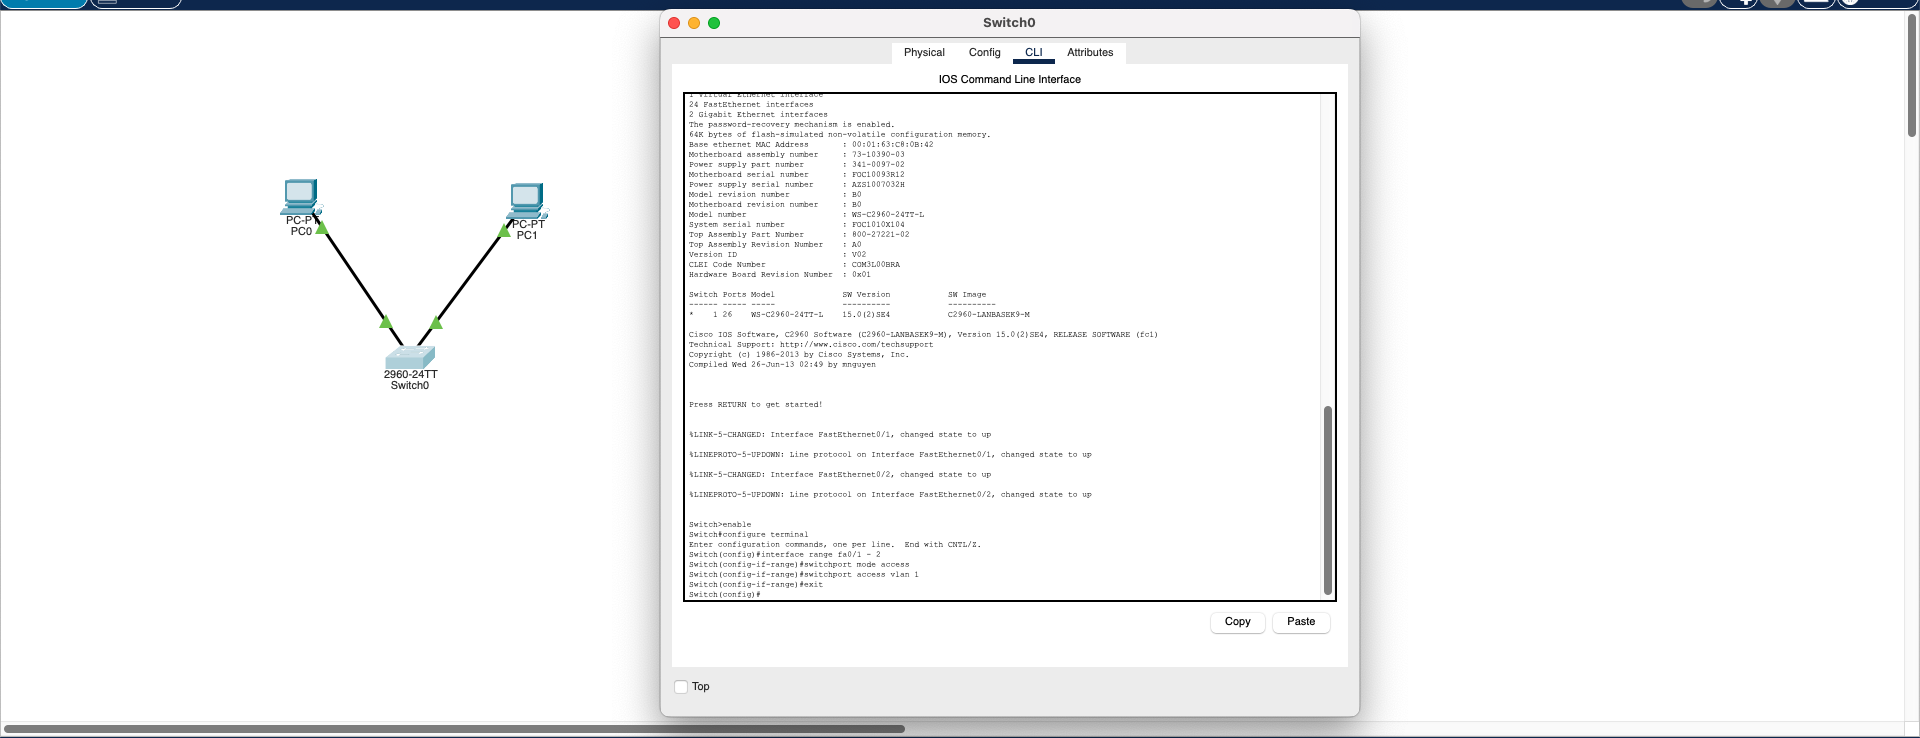Select the PC1 computer icon
The height and width of the screenshot is (738, 1920).
[x=526, y=201]
